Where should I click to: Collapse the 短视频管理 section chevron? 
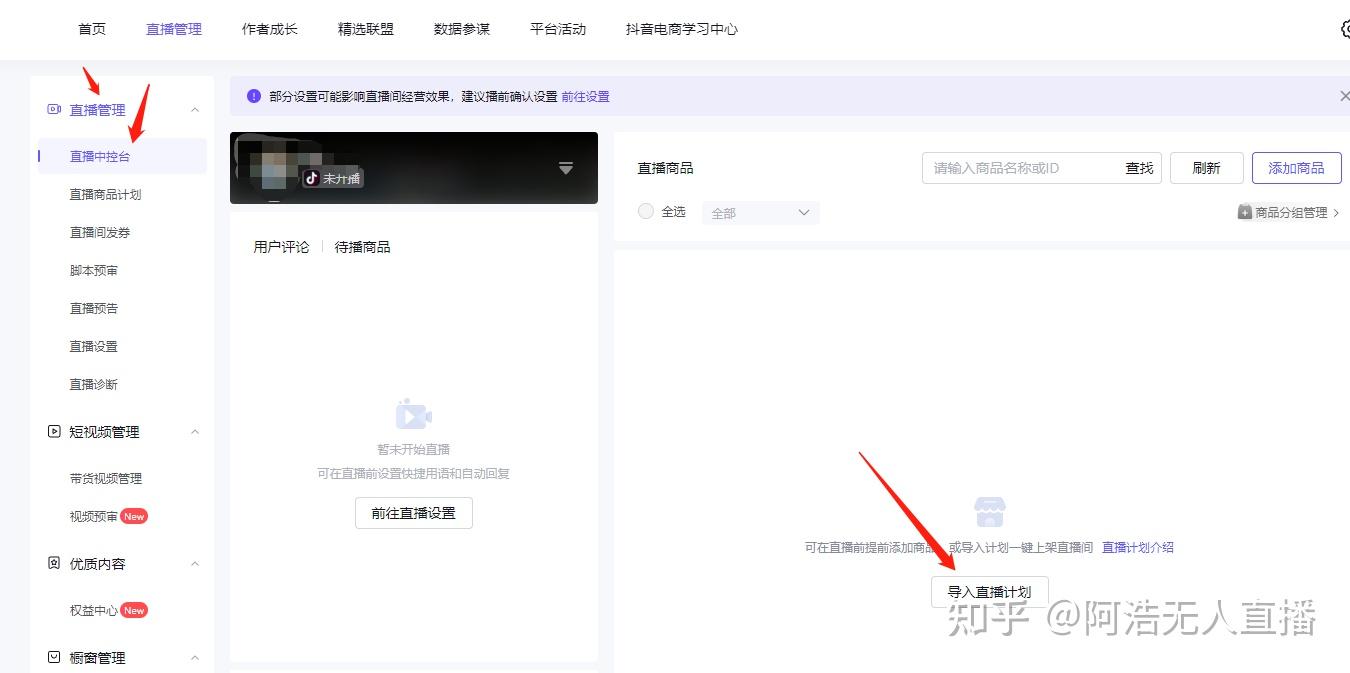(x=195, y=432)
